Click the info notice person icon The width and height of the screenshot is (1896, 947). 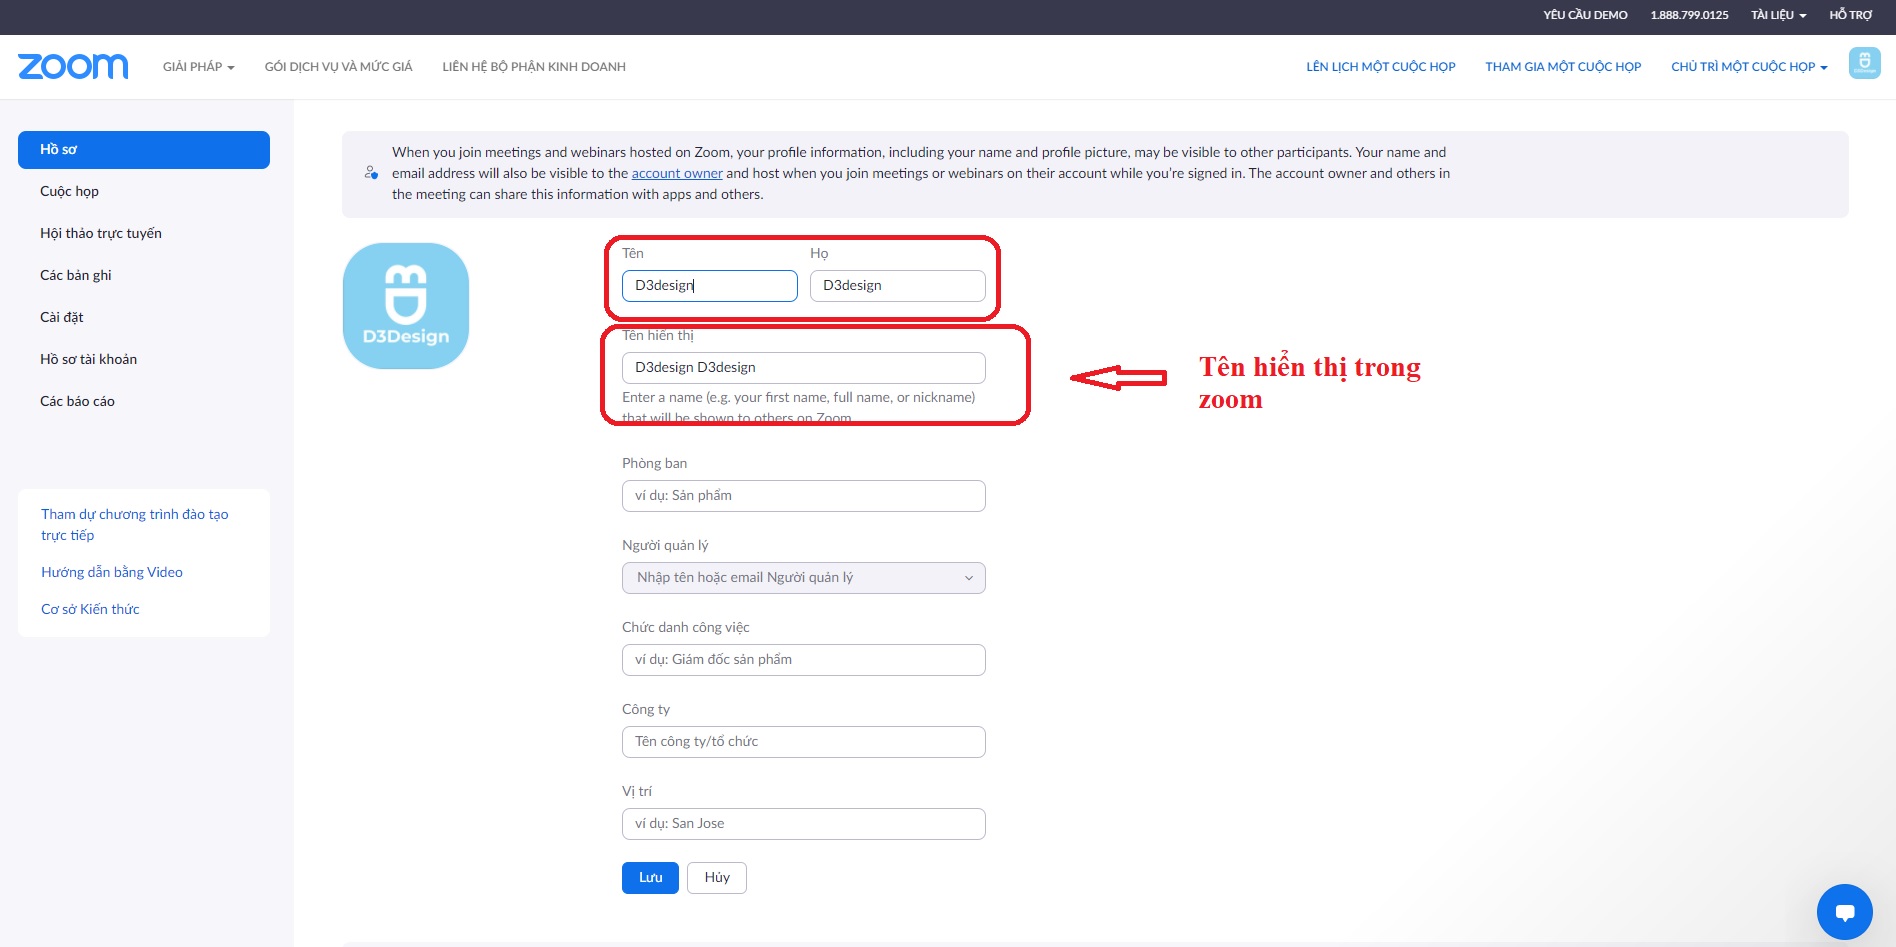click(x=371, y=173)
